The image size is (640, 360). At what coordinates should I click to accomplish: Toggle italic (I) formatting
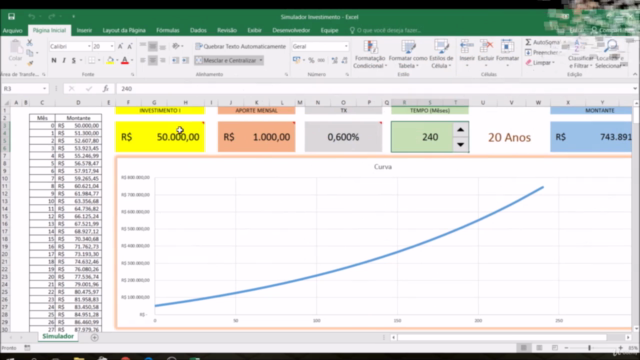pyautogui.click(x=64, y=60)
